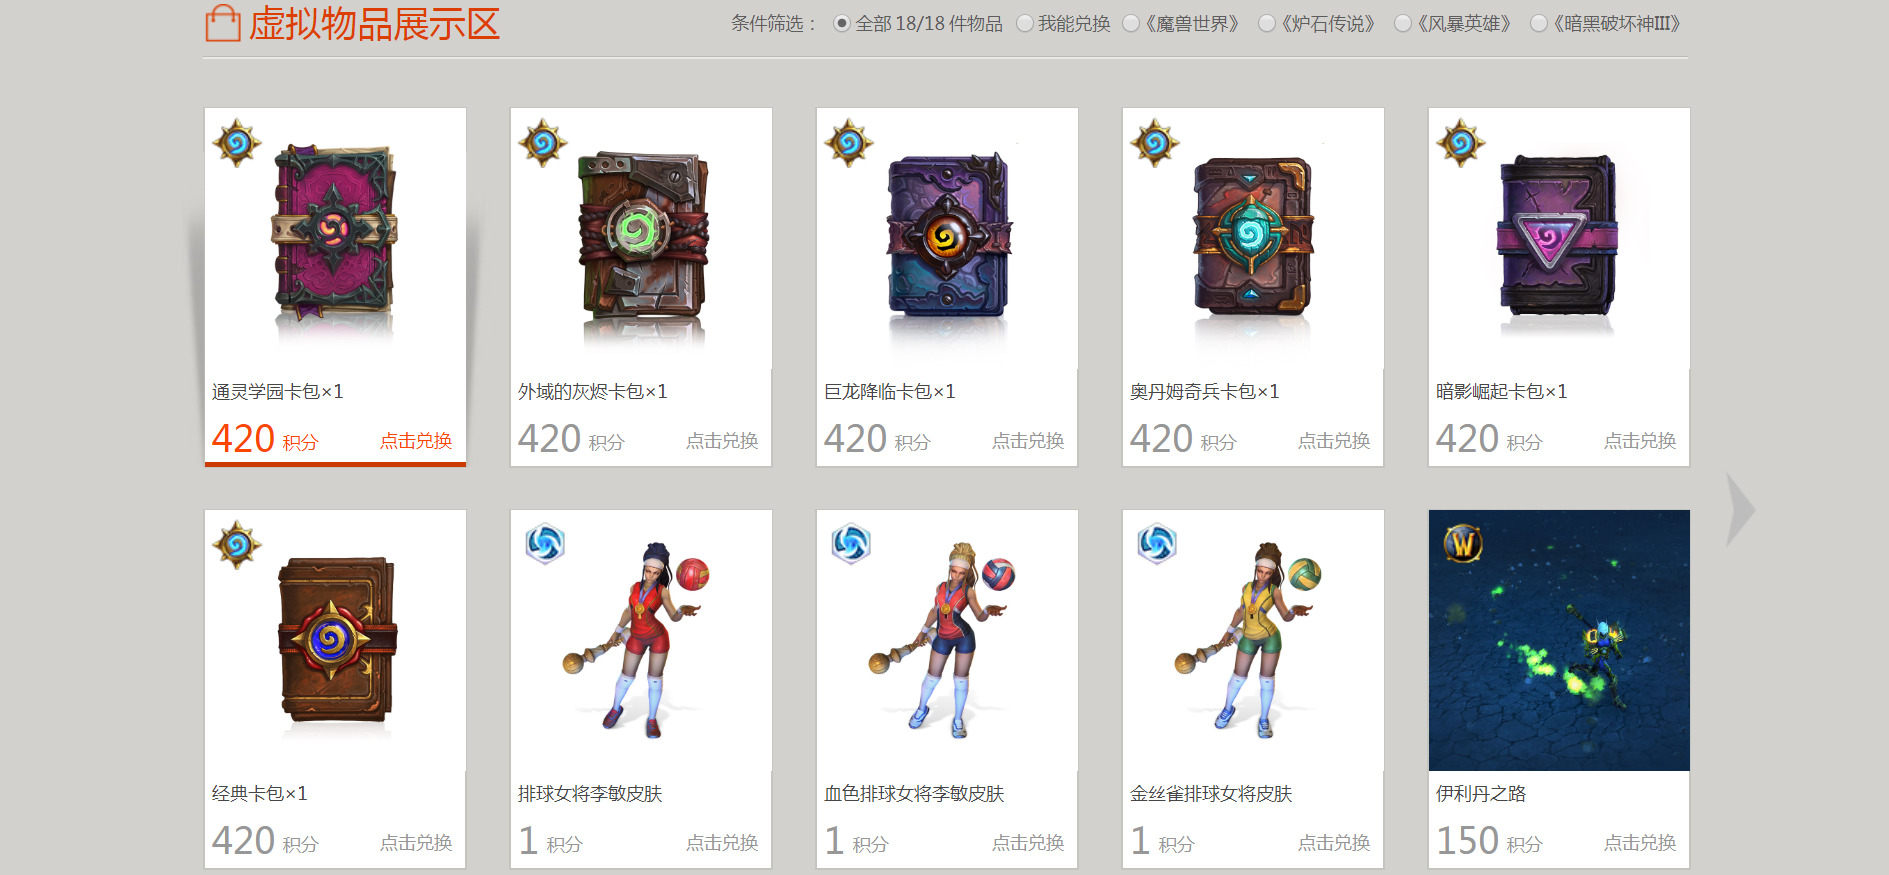
Task: Click Hearthstone badge on 外域的灰烬卡包 card
Action: (x=543, y=143)
